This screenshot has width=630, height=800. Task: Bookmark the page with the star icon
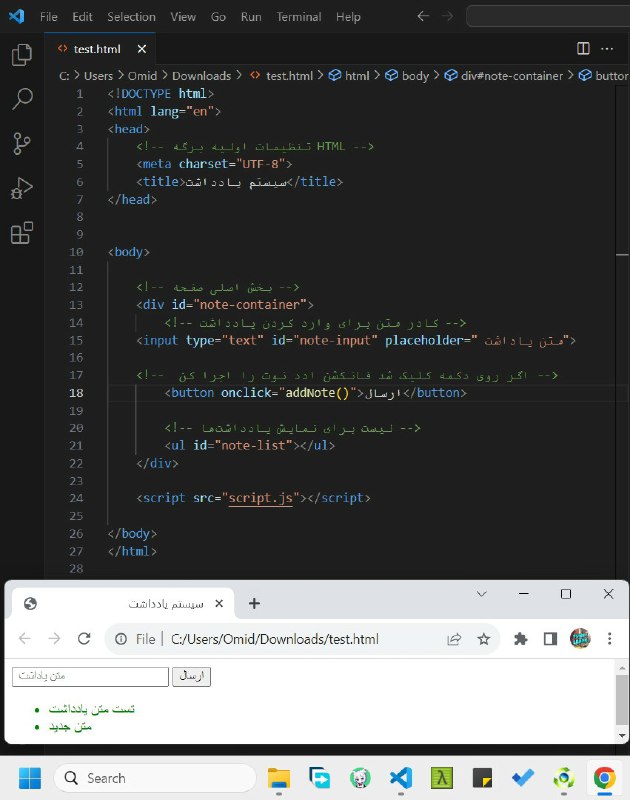click(x=484, y=639)
